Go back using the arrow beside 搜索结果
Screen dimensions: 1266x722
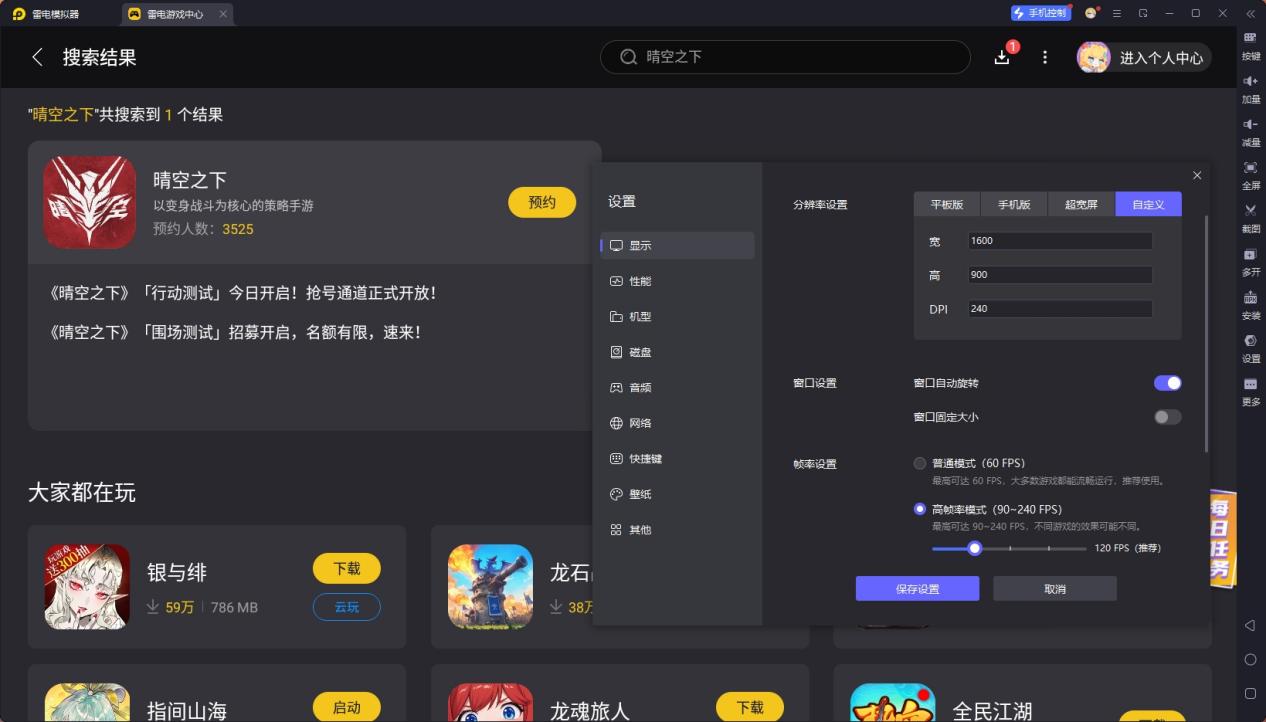37,57
